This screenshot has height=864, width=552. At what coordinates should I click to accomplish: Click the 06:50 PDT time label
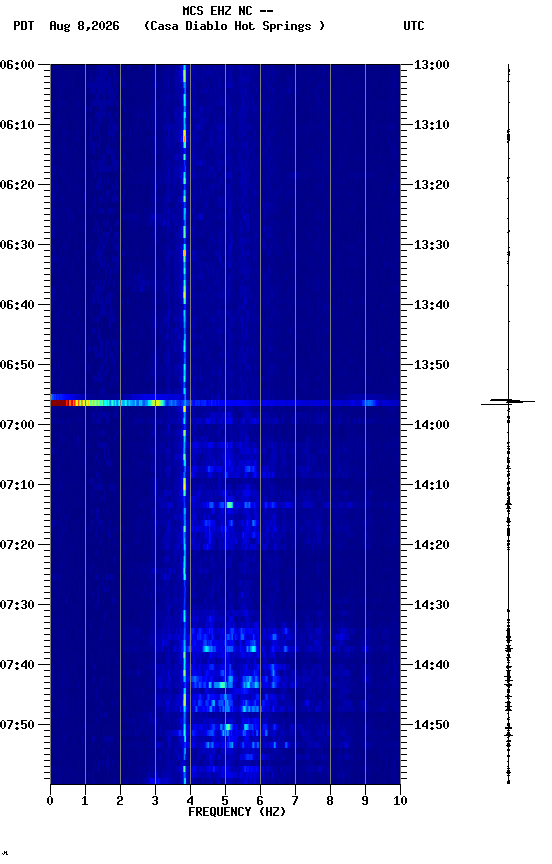[x=17, y=365]
